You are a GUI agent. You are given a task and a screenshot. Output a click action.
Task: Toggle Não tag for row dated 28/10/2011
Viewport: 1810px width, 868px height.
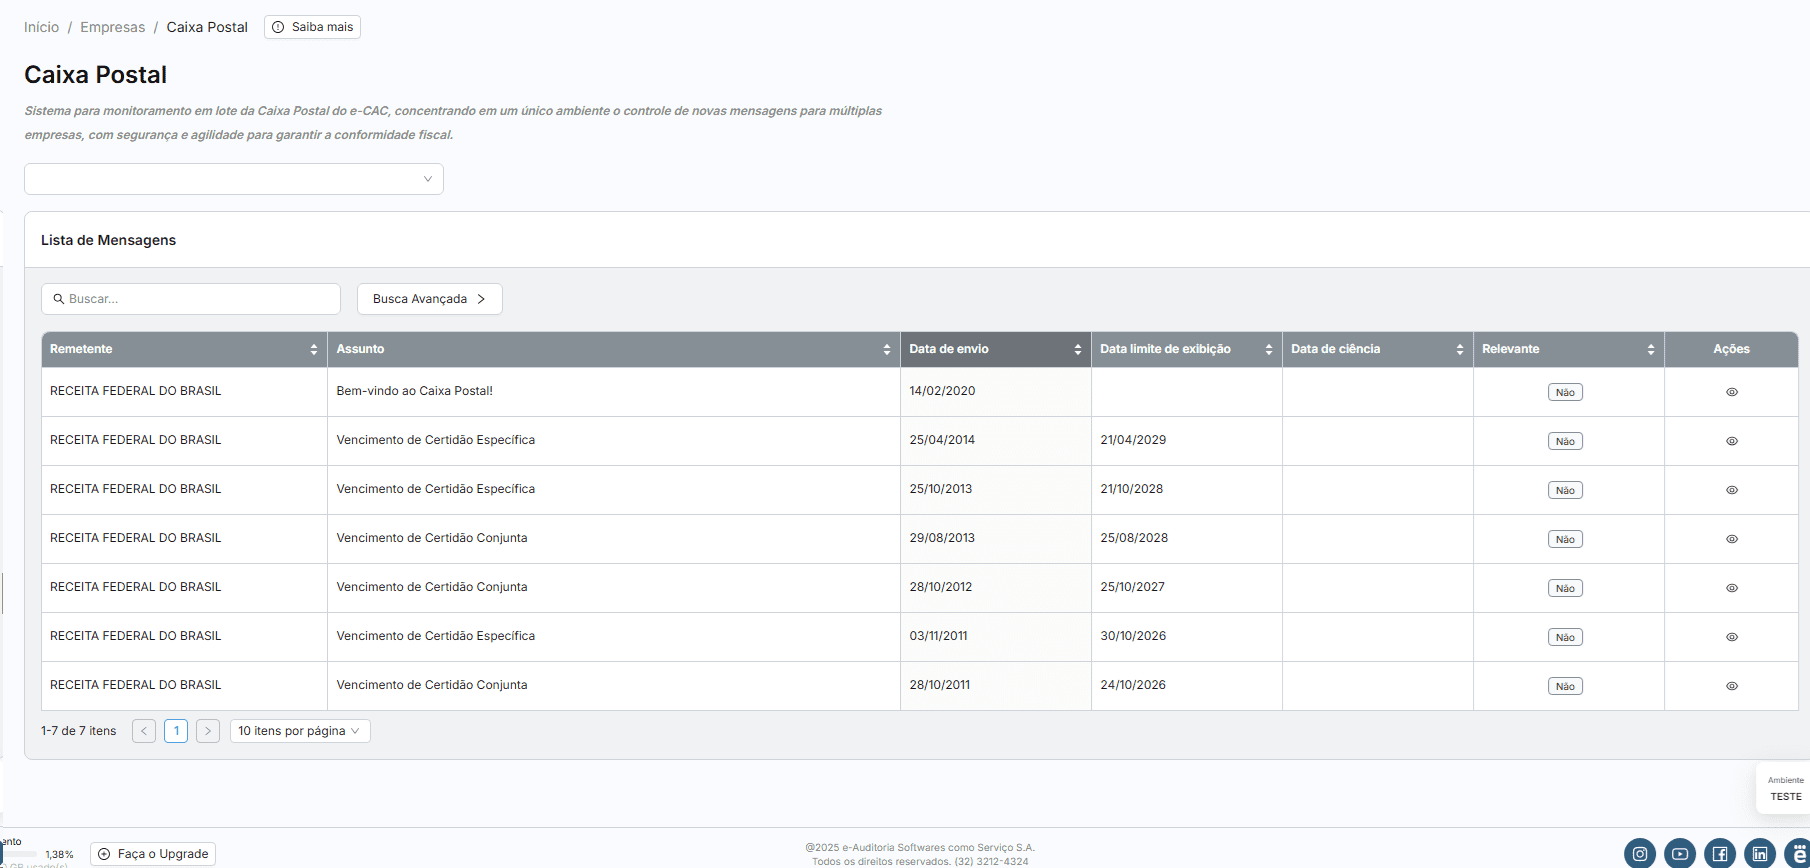tap(1565, 686)
